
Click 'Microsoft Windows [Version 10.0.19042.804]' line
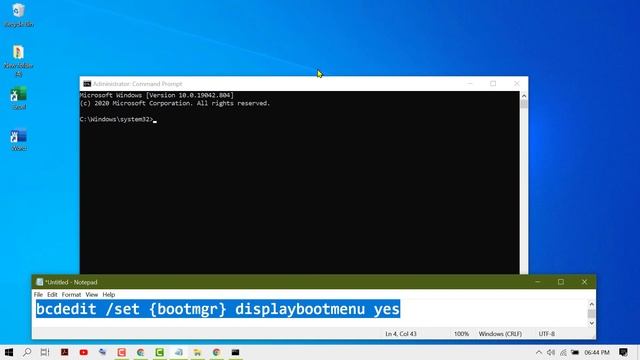click(157, 95)
